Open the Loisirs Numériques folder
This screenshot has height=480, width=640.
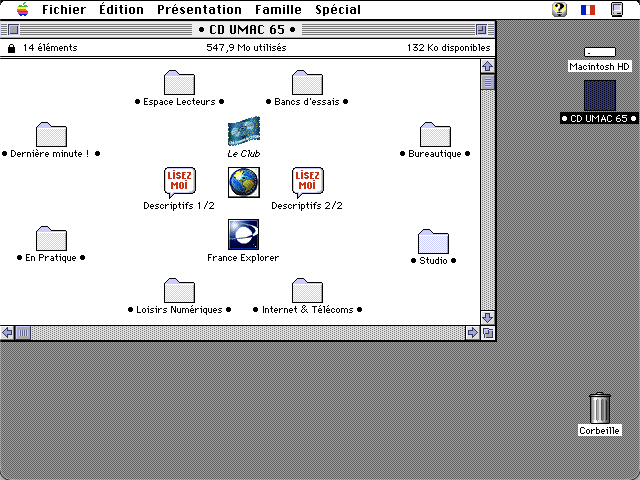click(179, 291)
